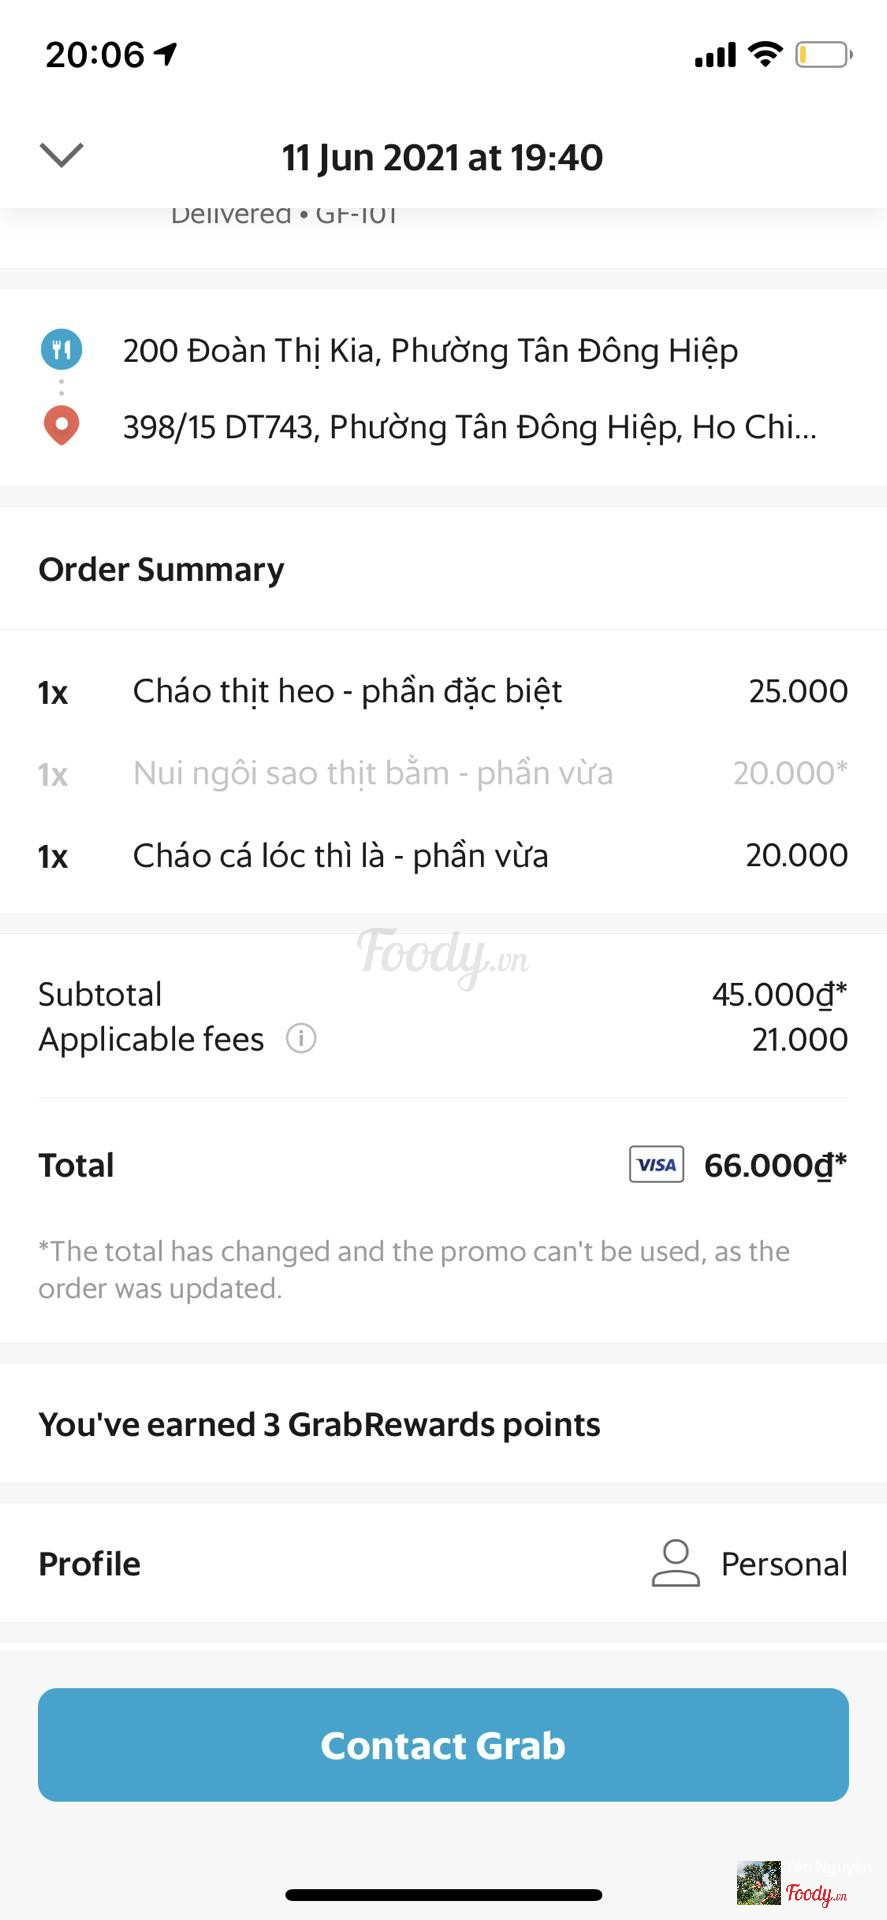
Task: Tap the VISA card payment icon
Action: [656, 1164]
